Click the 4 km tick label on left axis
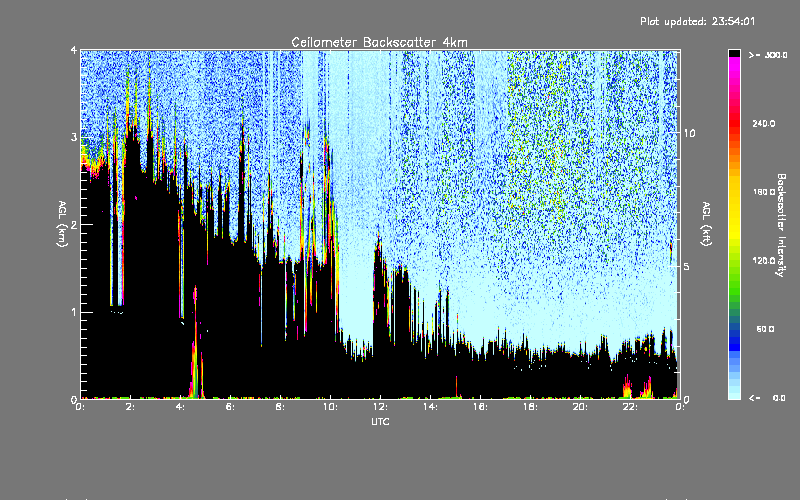Image resolution: width=800 pixels, height=500 pixels. pyautogui.click(x=74, y=50)
